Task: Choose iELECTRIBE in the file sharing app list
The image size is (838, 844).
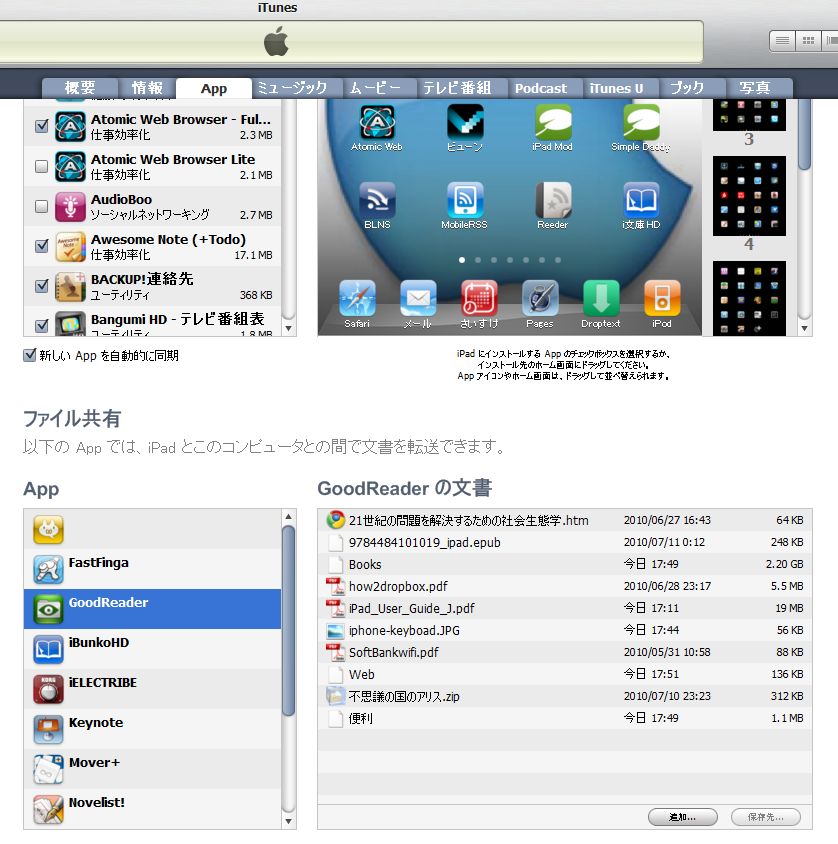Action: [152, 689]
